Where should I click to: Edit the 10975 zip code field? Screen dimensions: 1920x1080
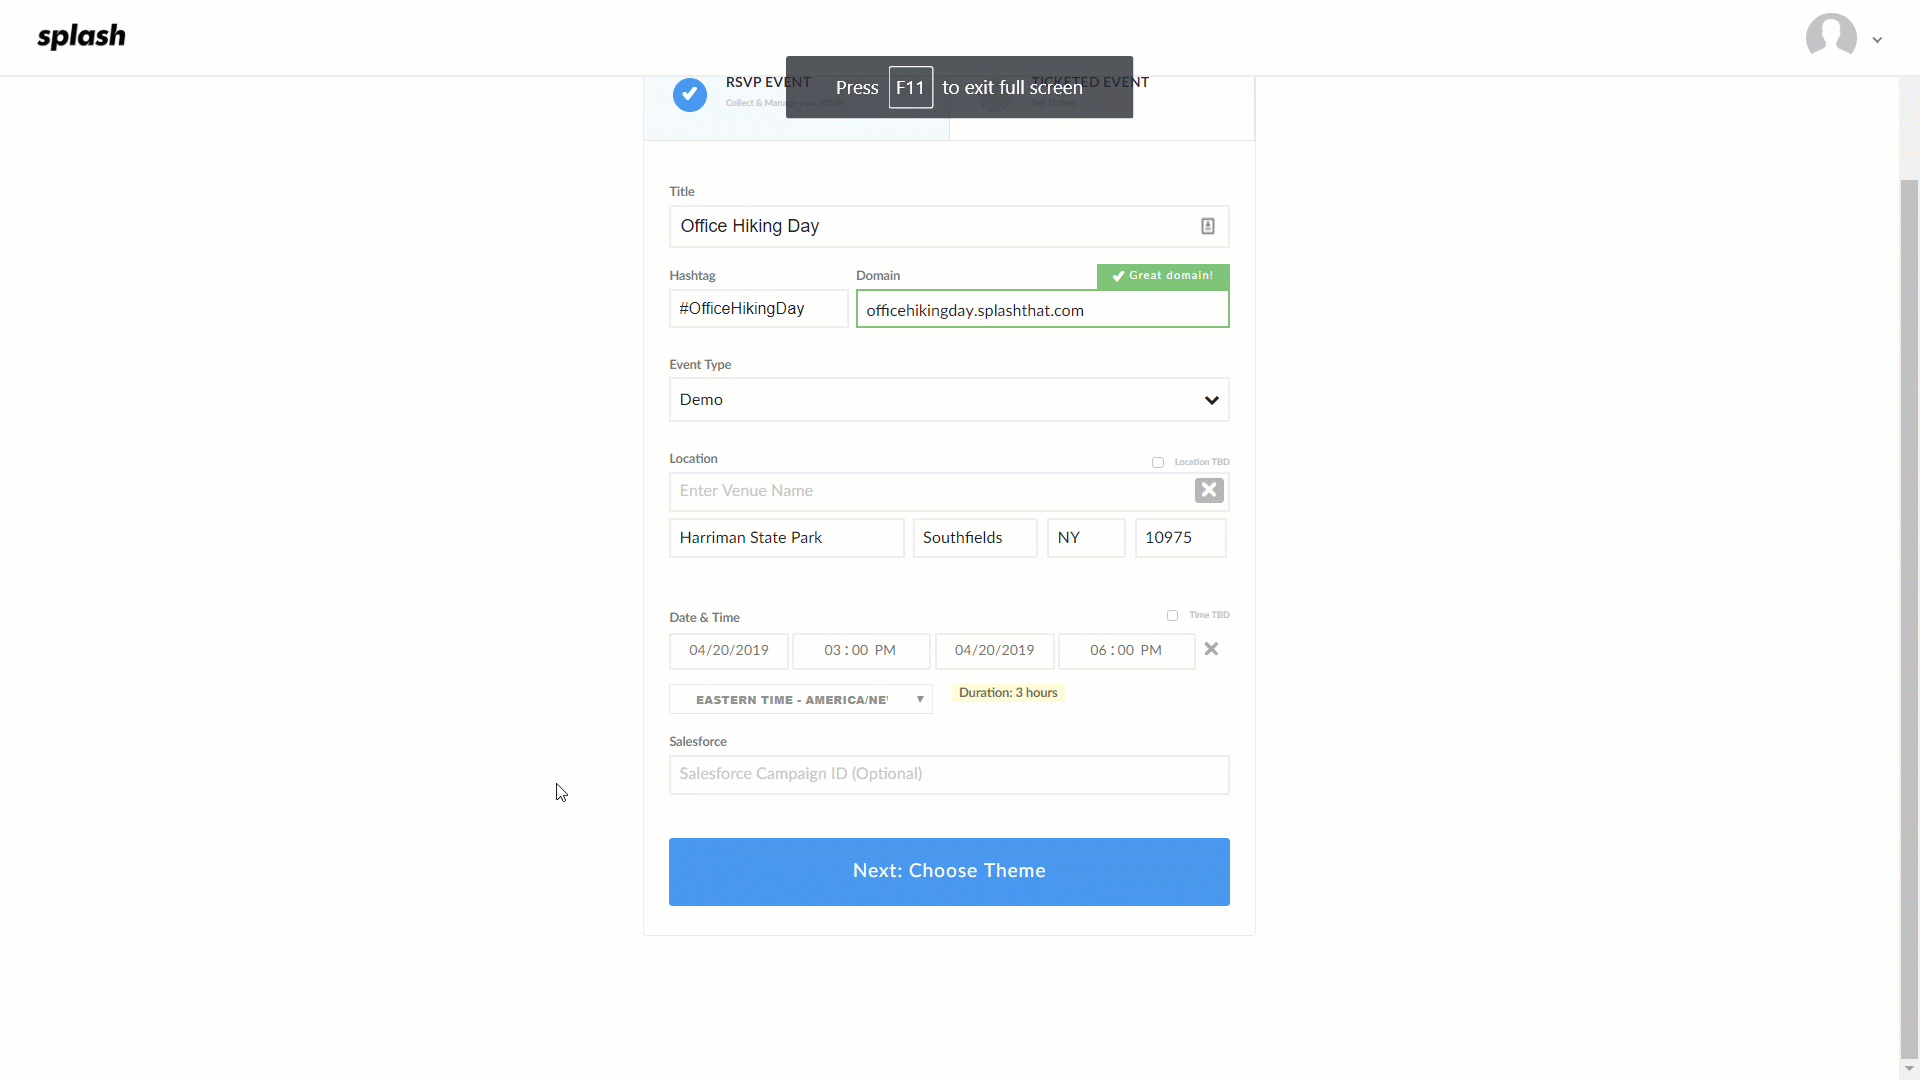click(x=1180, y=538)
